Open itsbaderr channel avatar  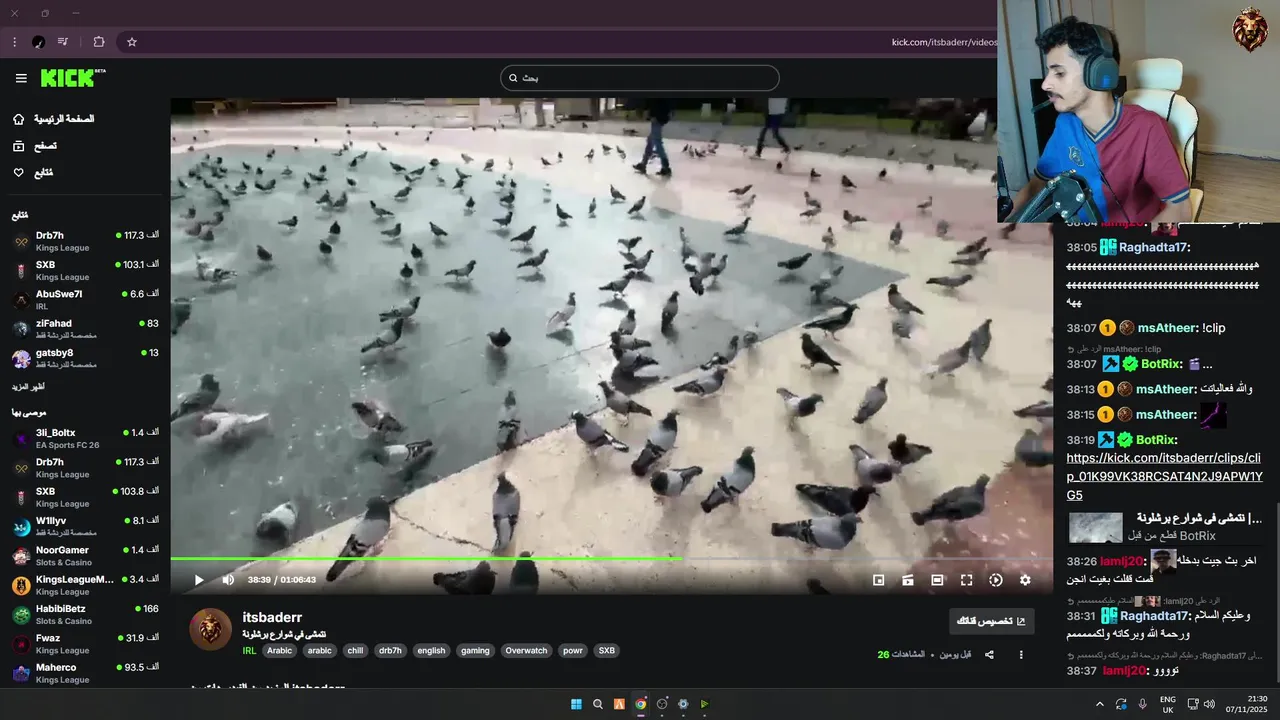coord(211,629)
